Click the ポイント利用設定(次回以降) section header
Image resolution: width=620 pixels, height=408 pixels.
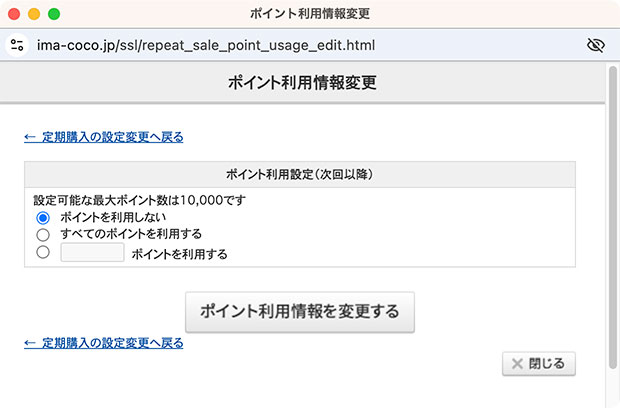coord(300,174)
